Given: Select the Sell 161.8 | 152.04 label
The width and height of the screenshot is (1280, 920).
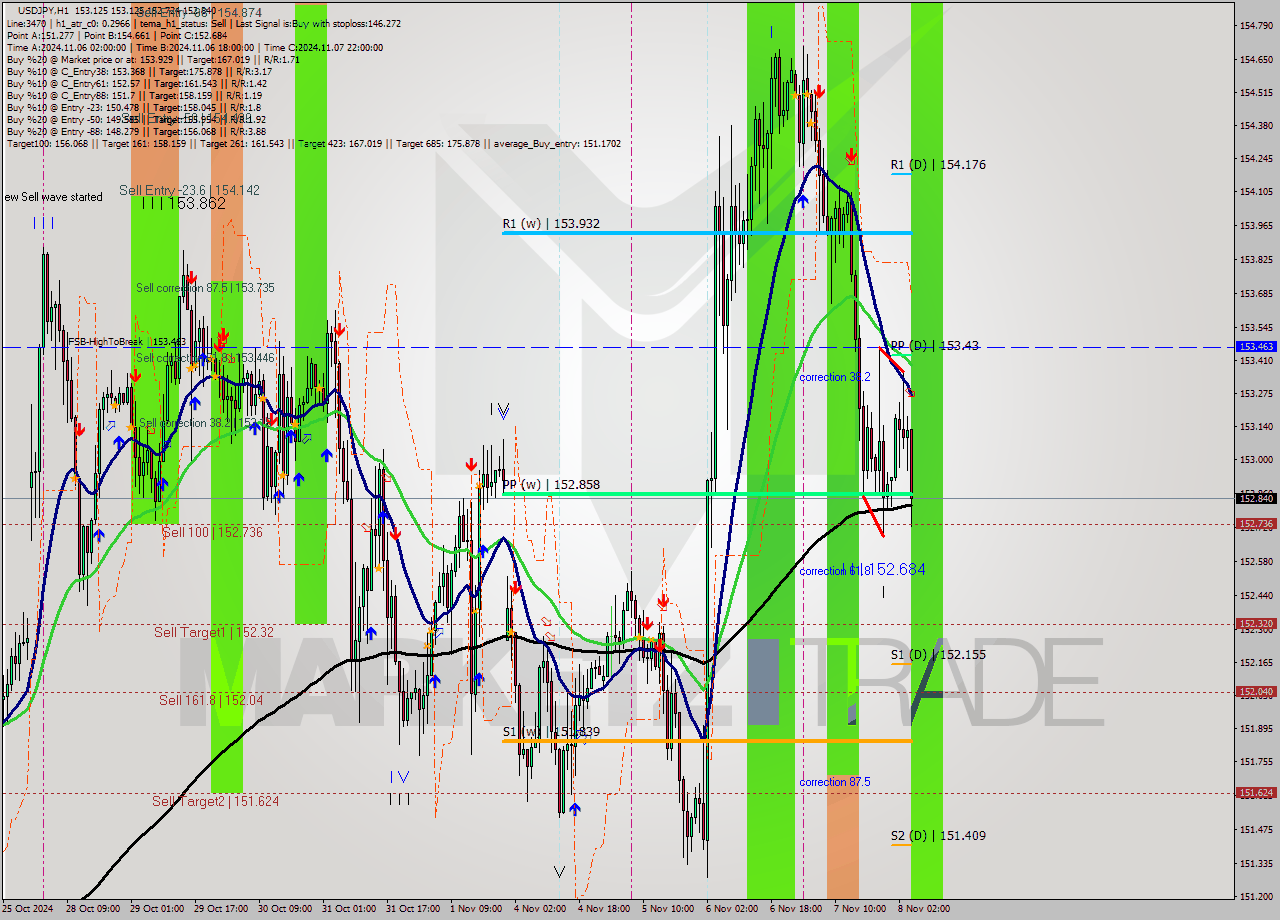Looking at the screenshot, I should click(211, 701).
